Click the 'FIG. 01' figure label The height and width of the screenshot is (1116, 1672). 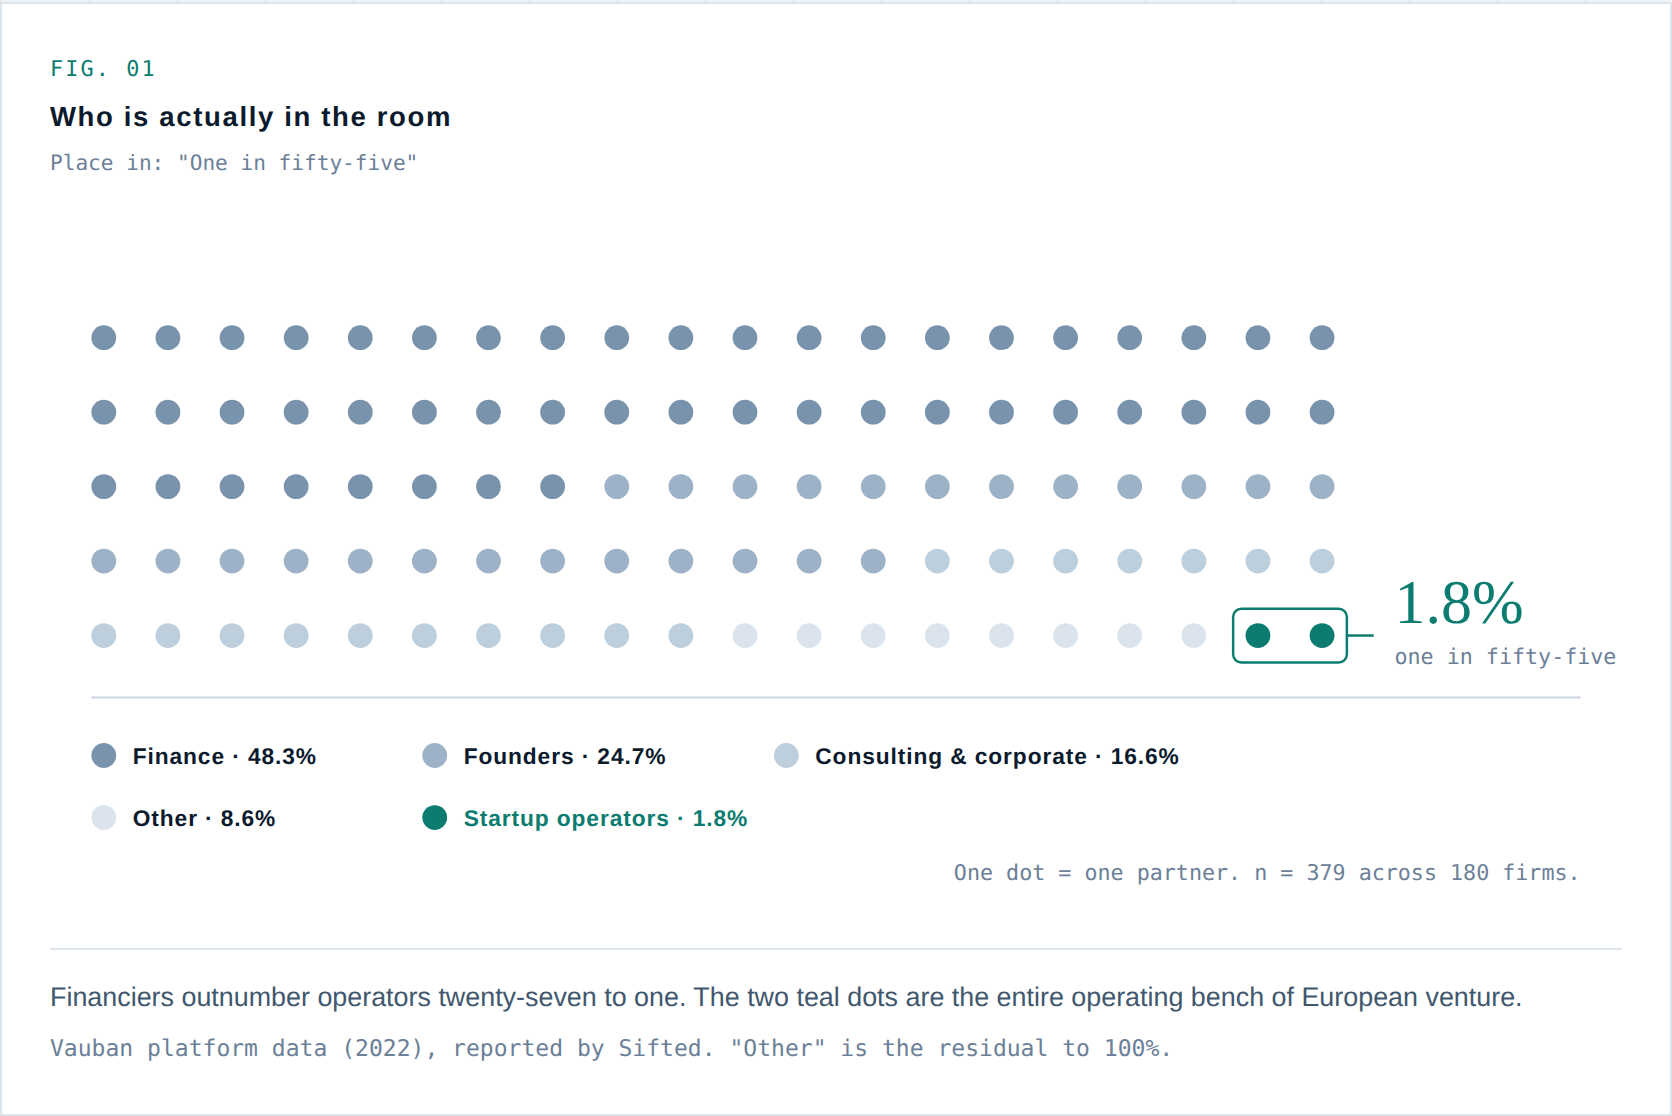click(103, 69)
